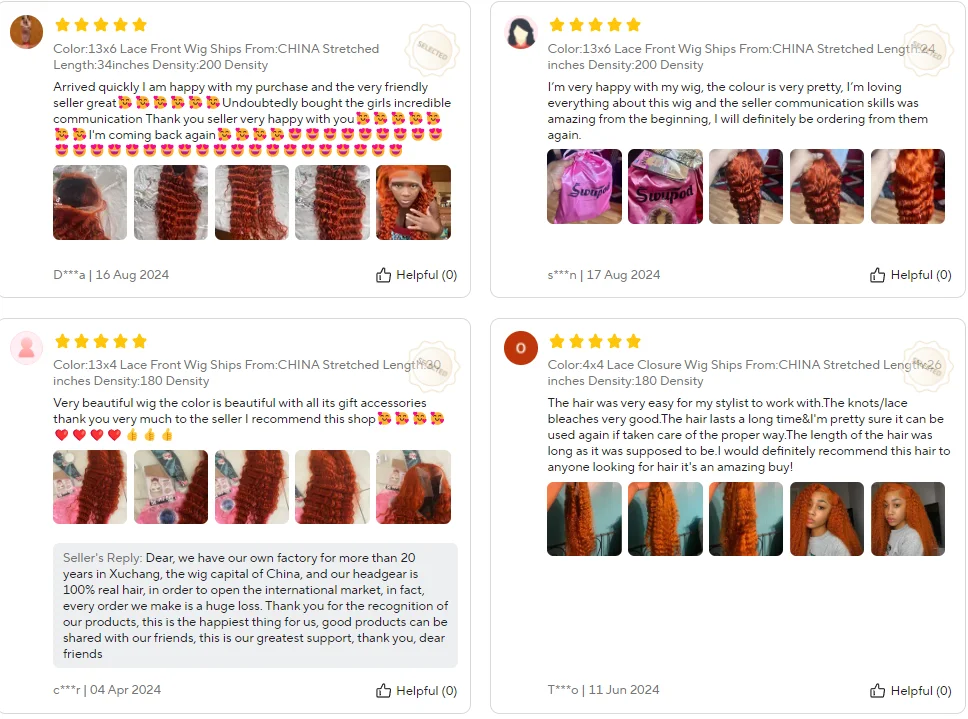This screenshot has height=719, width=968.
Task: Open D***a's brown profile avatar
Action: pyautogui.click(x=27, y=31)
